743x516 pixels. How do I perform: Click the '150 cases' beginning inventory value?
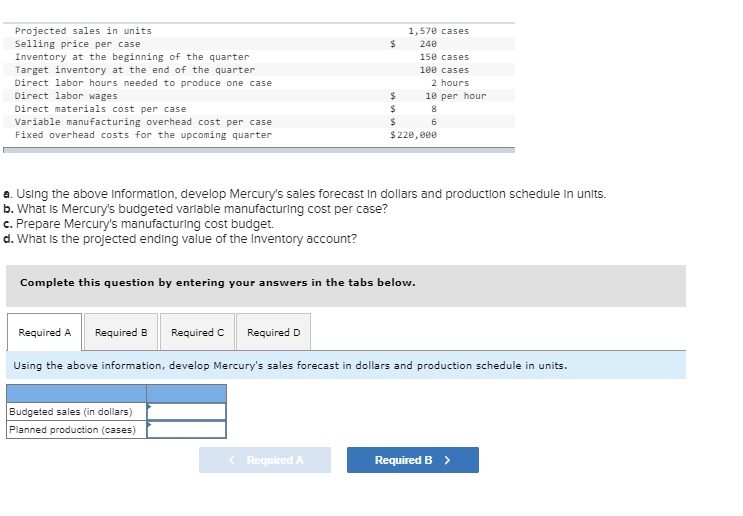444,57
